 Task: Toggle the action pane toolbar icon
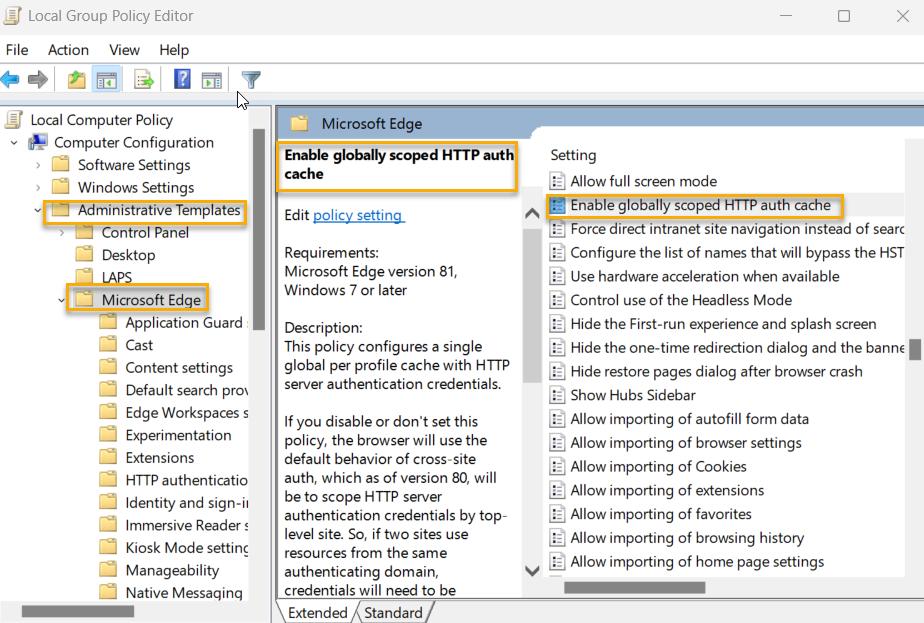[x=212, y=79]
